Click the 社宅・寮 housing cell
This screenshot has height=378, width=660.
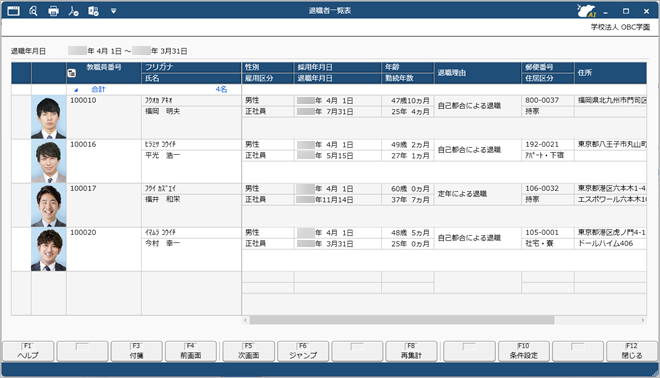548,243
